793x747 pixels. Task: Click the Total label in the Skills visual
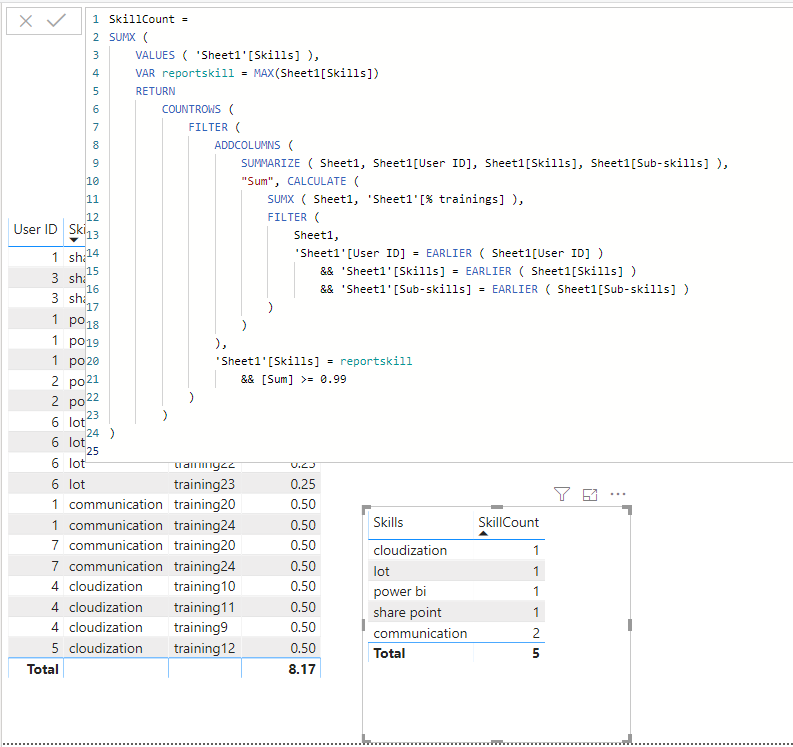pyautogui.click(x=389, y=653)
